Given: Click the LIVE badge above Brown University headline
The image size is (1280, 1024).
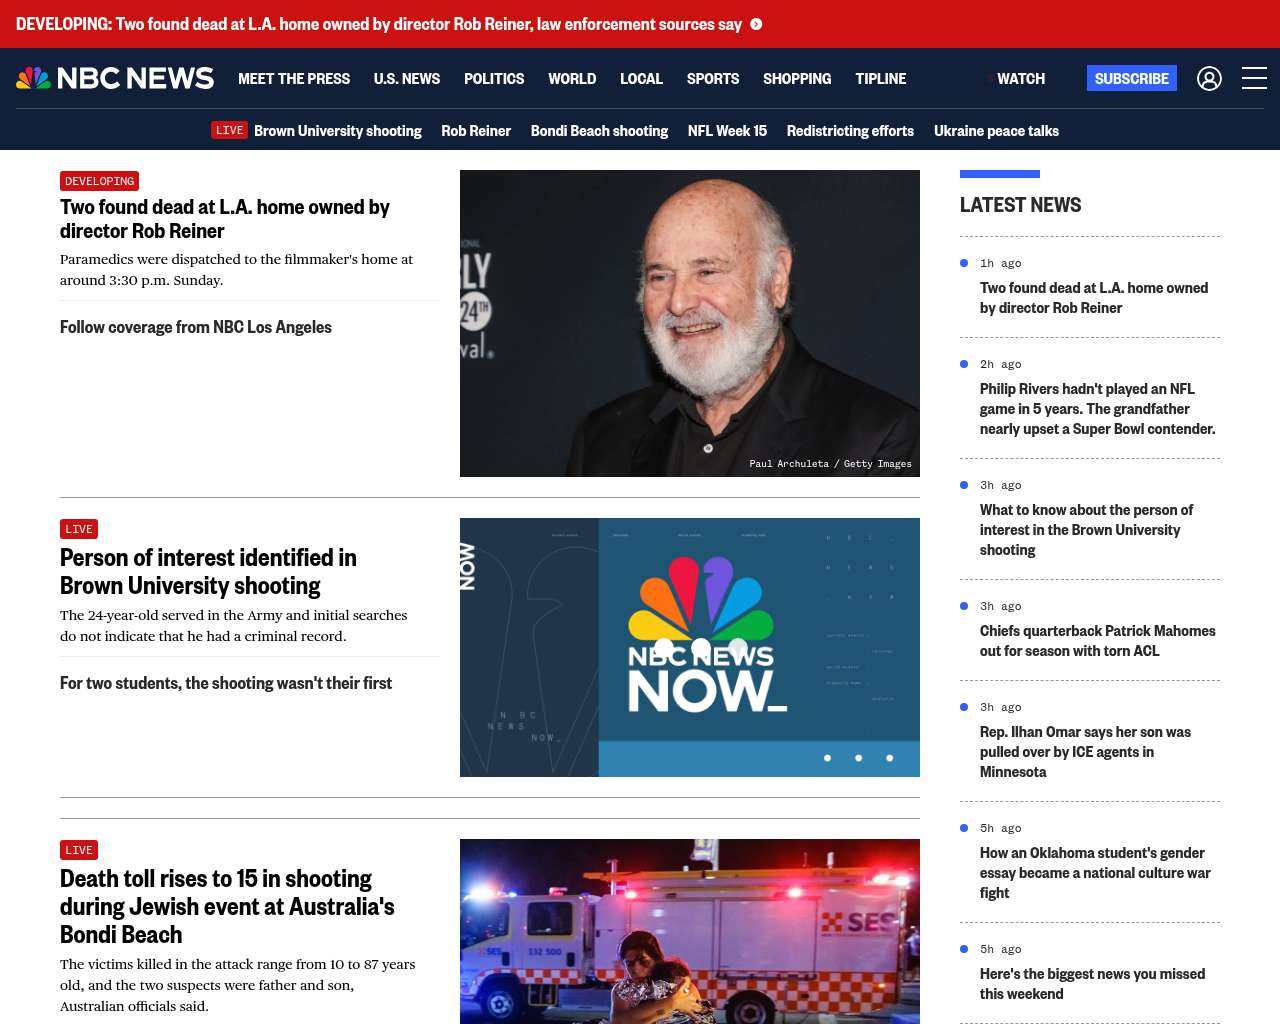Looking at the screenshot, I should coord(79,529).
